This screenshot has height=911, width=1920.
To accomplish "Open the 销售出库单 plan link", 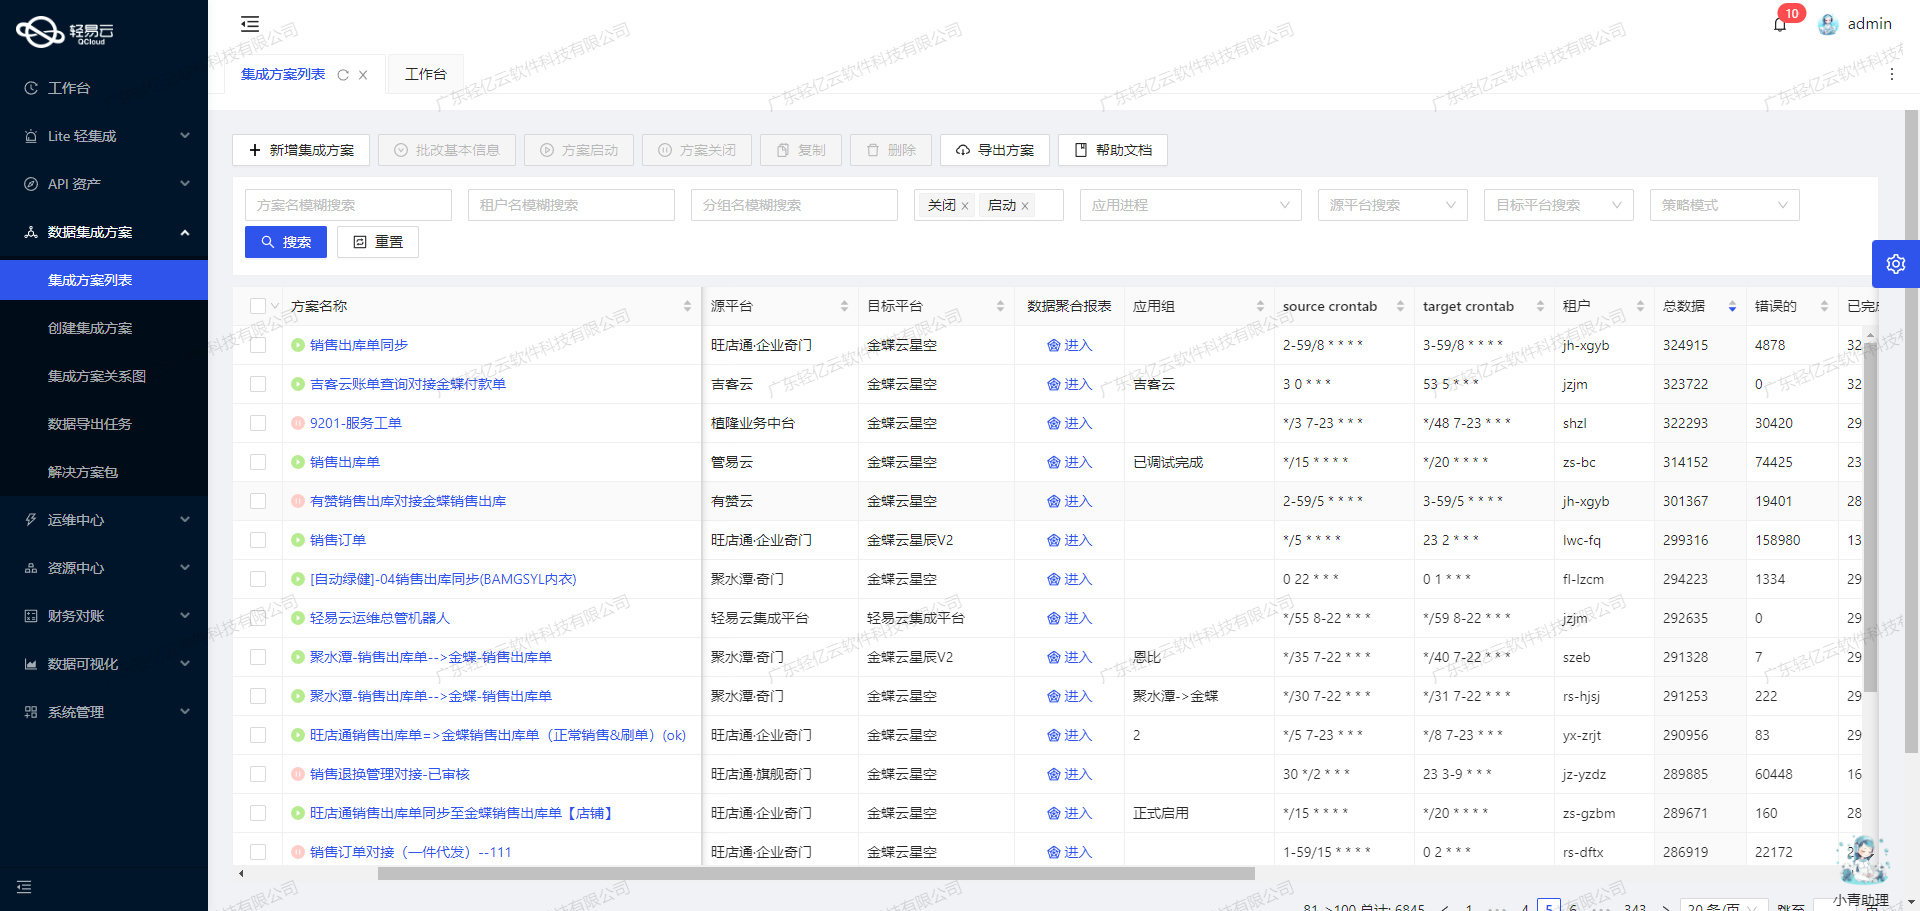I will [x=345, y=462].
